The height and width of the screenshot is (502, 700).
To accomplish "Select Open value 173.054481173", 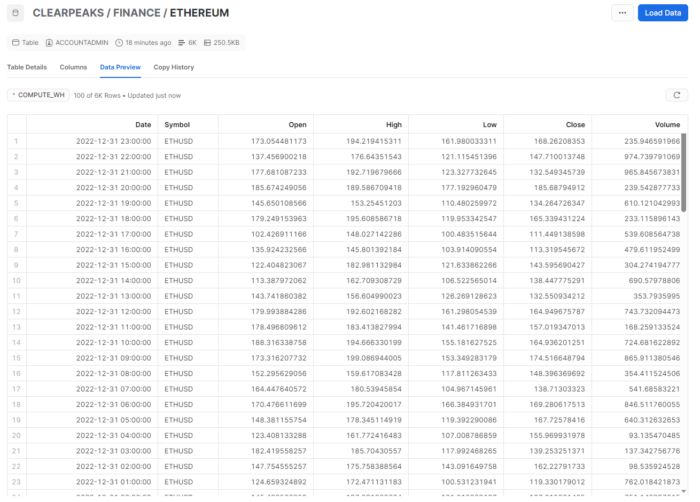I will (279, 141).
